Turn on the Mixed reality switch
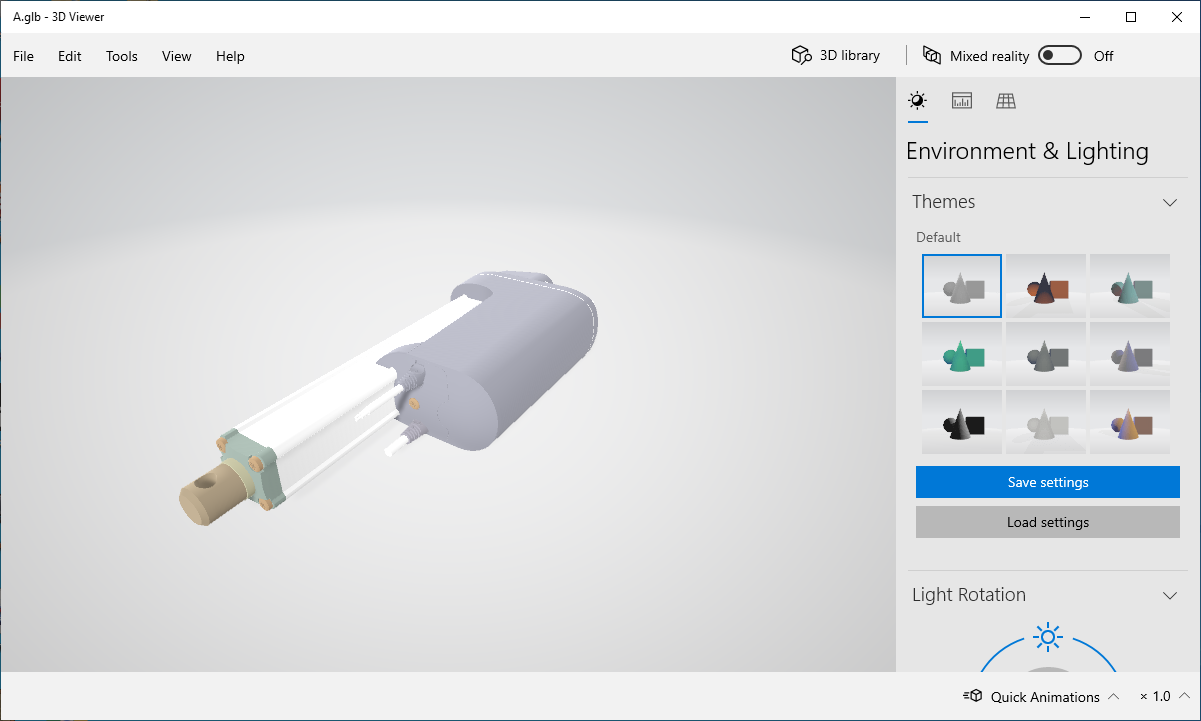Image resolution: width=1201 pixels, height=721 pixels. click(1059, 55)
